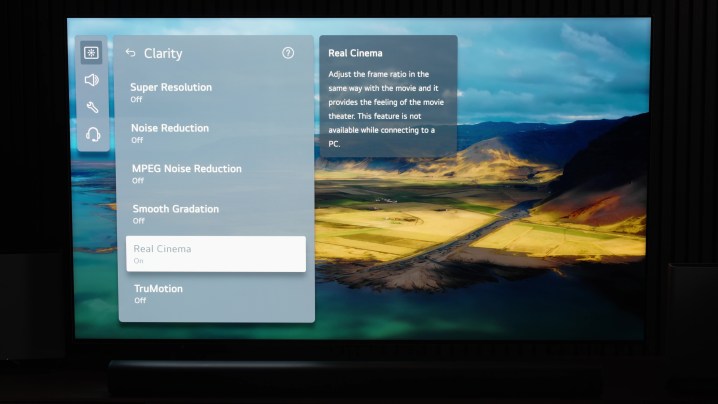718x404 pixels.
Task: Click the Clarity menu title
Action: [163, 53]
